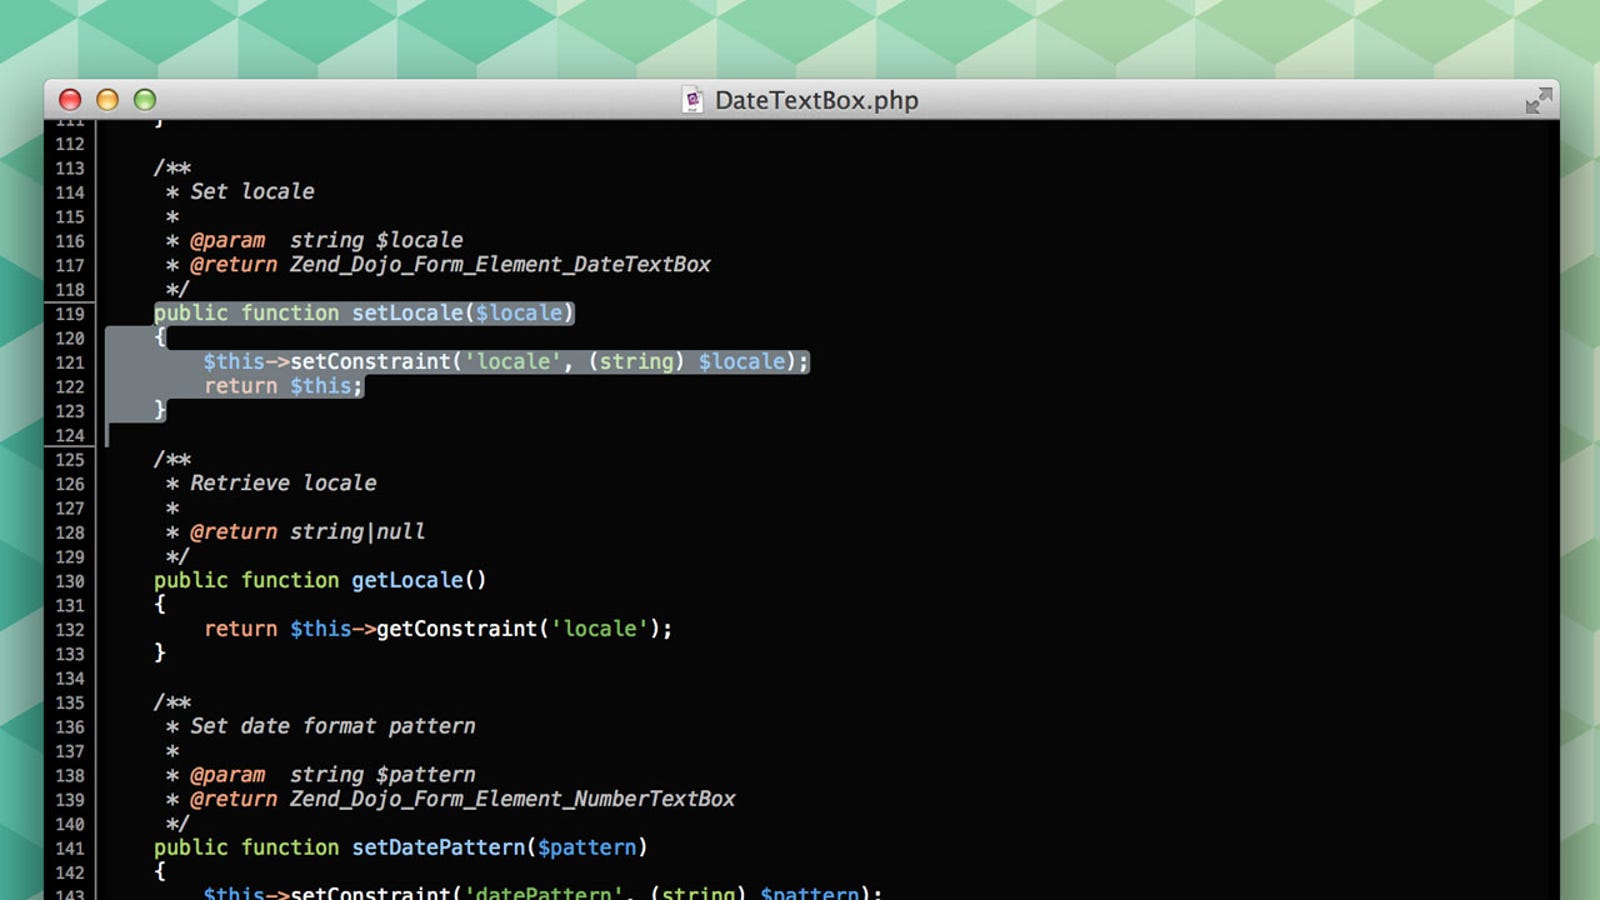This screenshot has height=900, width=1600.
Task: Click $pattern parameter on line 141
Action: tap(587, 847)
